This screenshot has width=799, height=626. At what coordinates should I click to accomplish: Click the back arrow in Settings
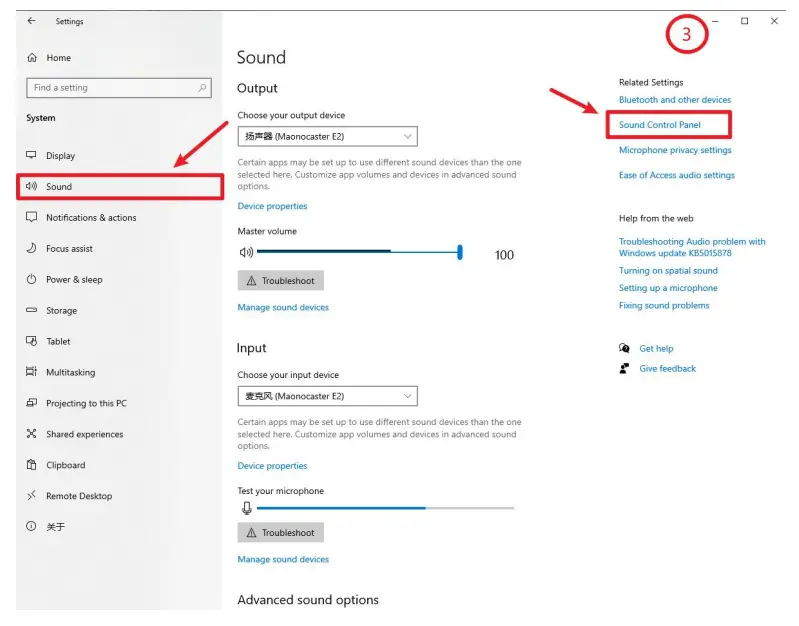tap(32, 21)
